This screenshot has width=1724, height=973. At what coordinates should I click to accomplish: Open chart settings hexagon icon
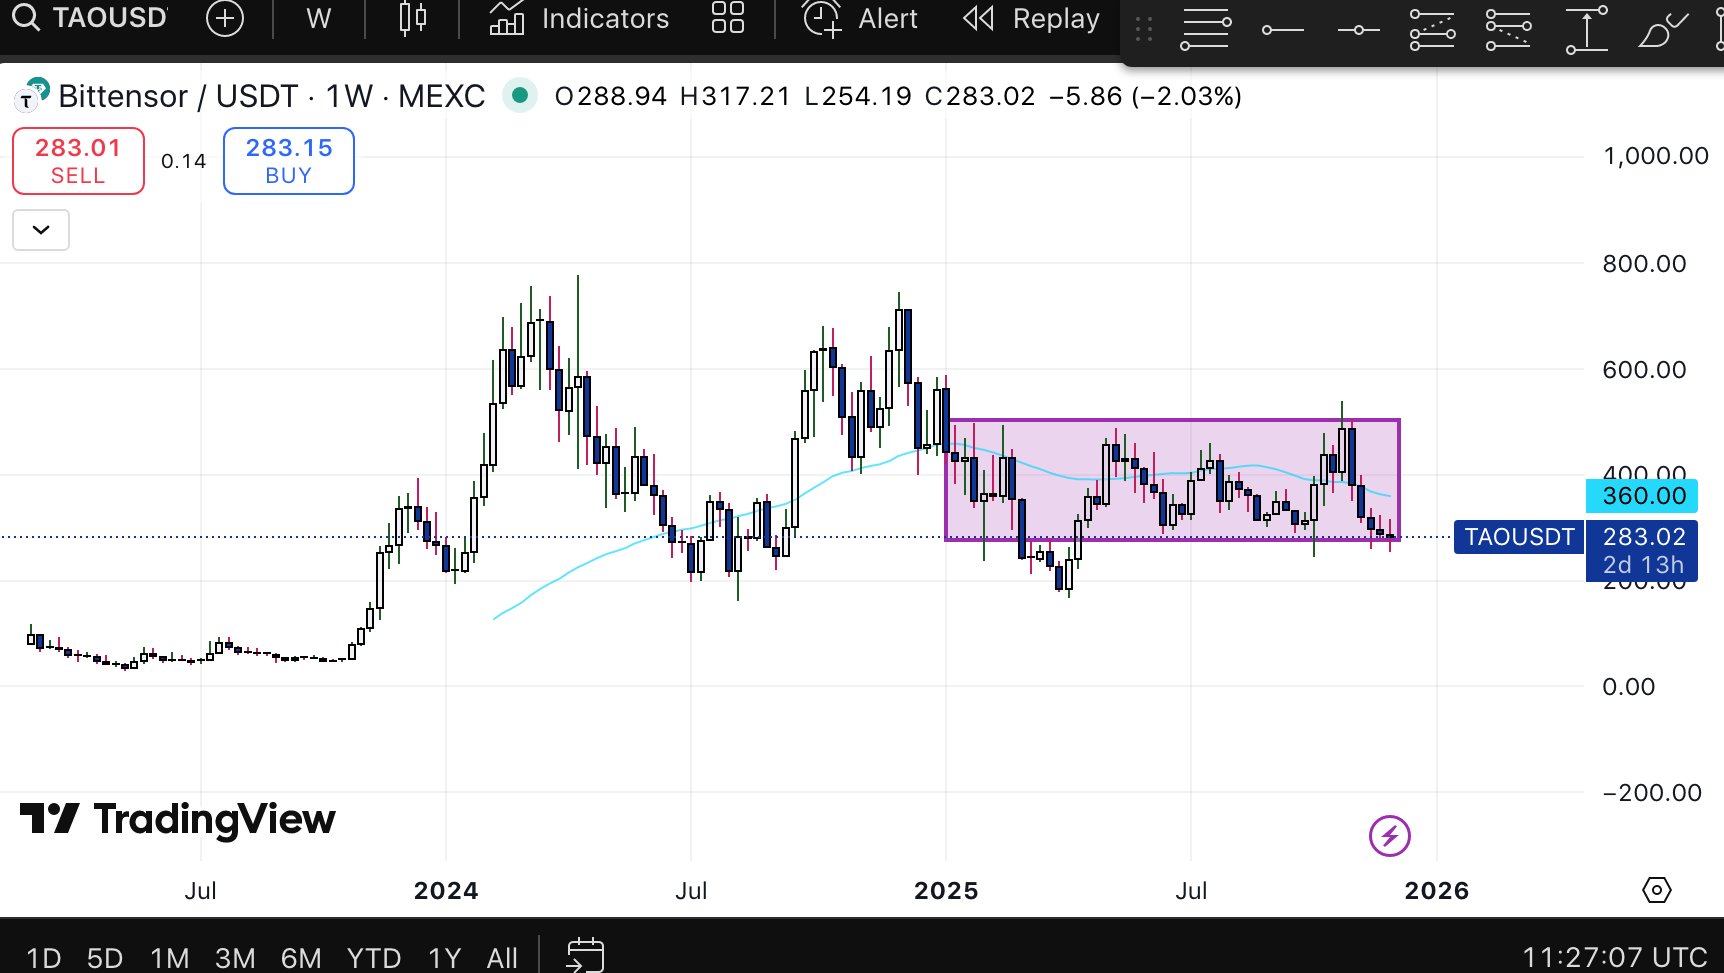pyautogui.click(x=1656, y=890)
